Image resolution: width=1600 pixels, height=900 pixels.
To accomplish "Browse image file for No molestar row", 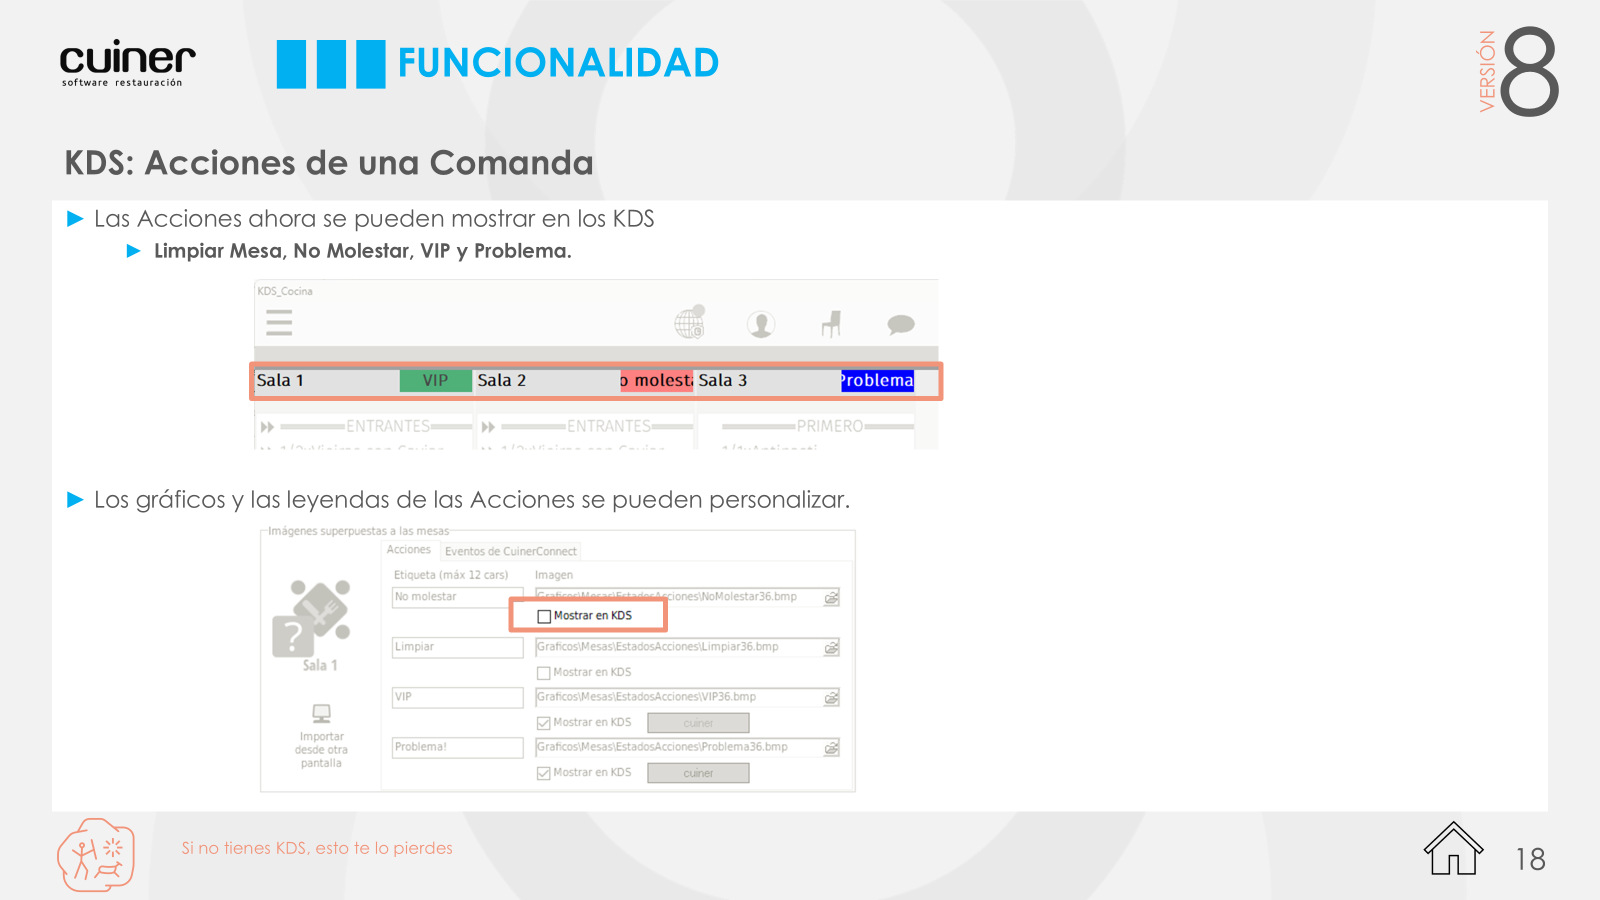I will click(x=831, y=598).
